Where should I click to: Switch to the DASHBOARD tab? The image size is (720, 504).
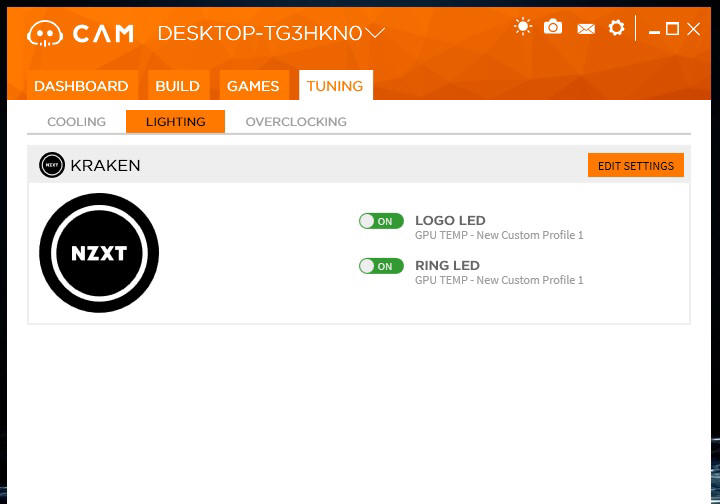point(81,85)
